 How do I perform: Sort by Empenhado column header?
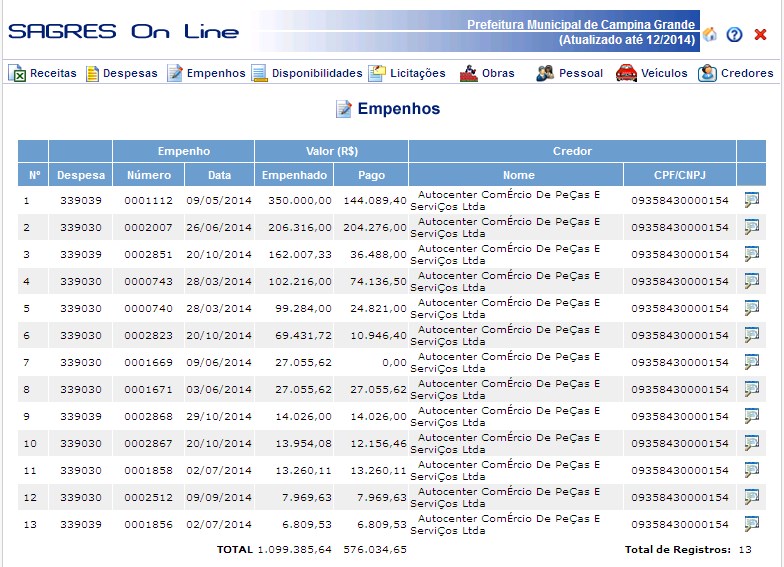click(294, 175)
